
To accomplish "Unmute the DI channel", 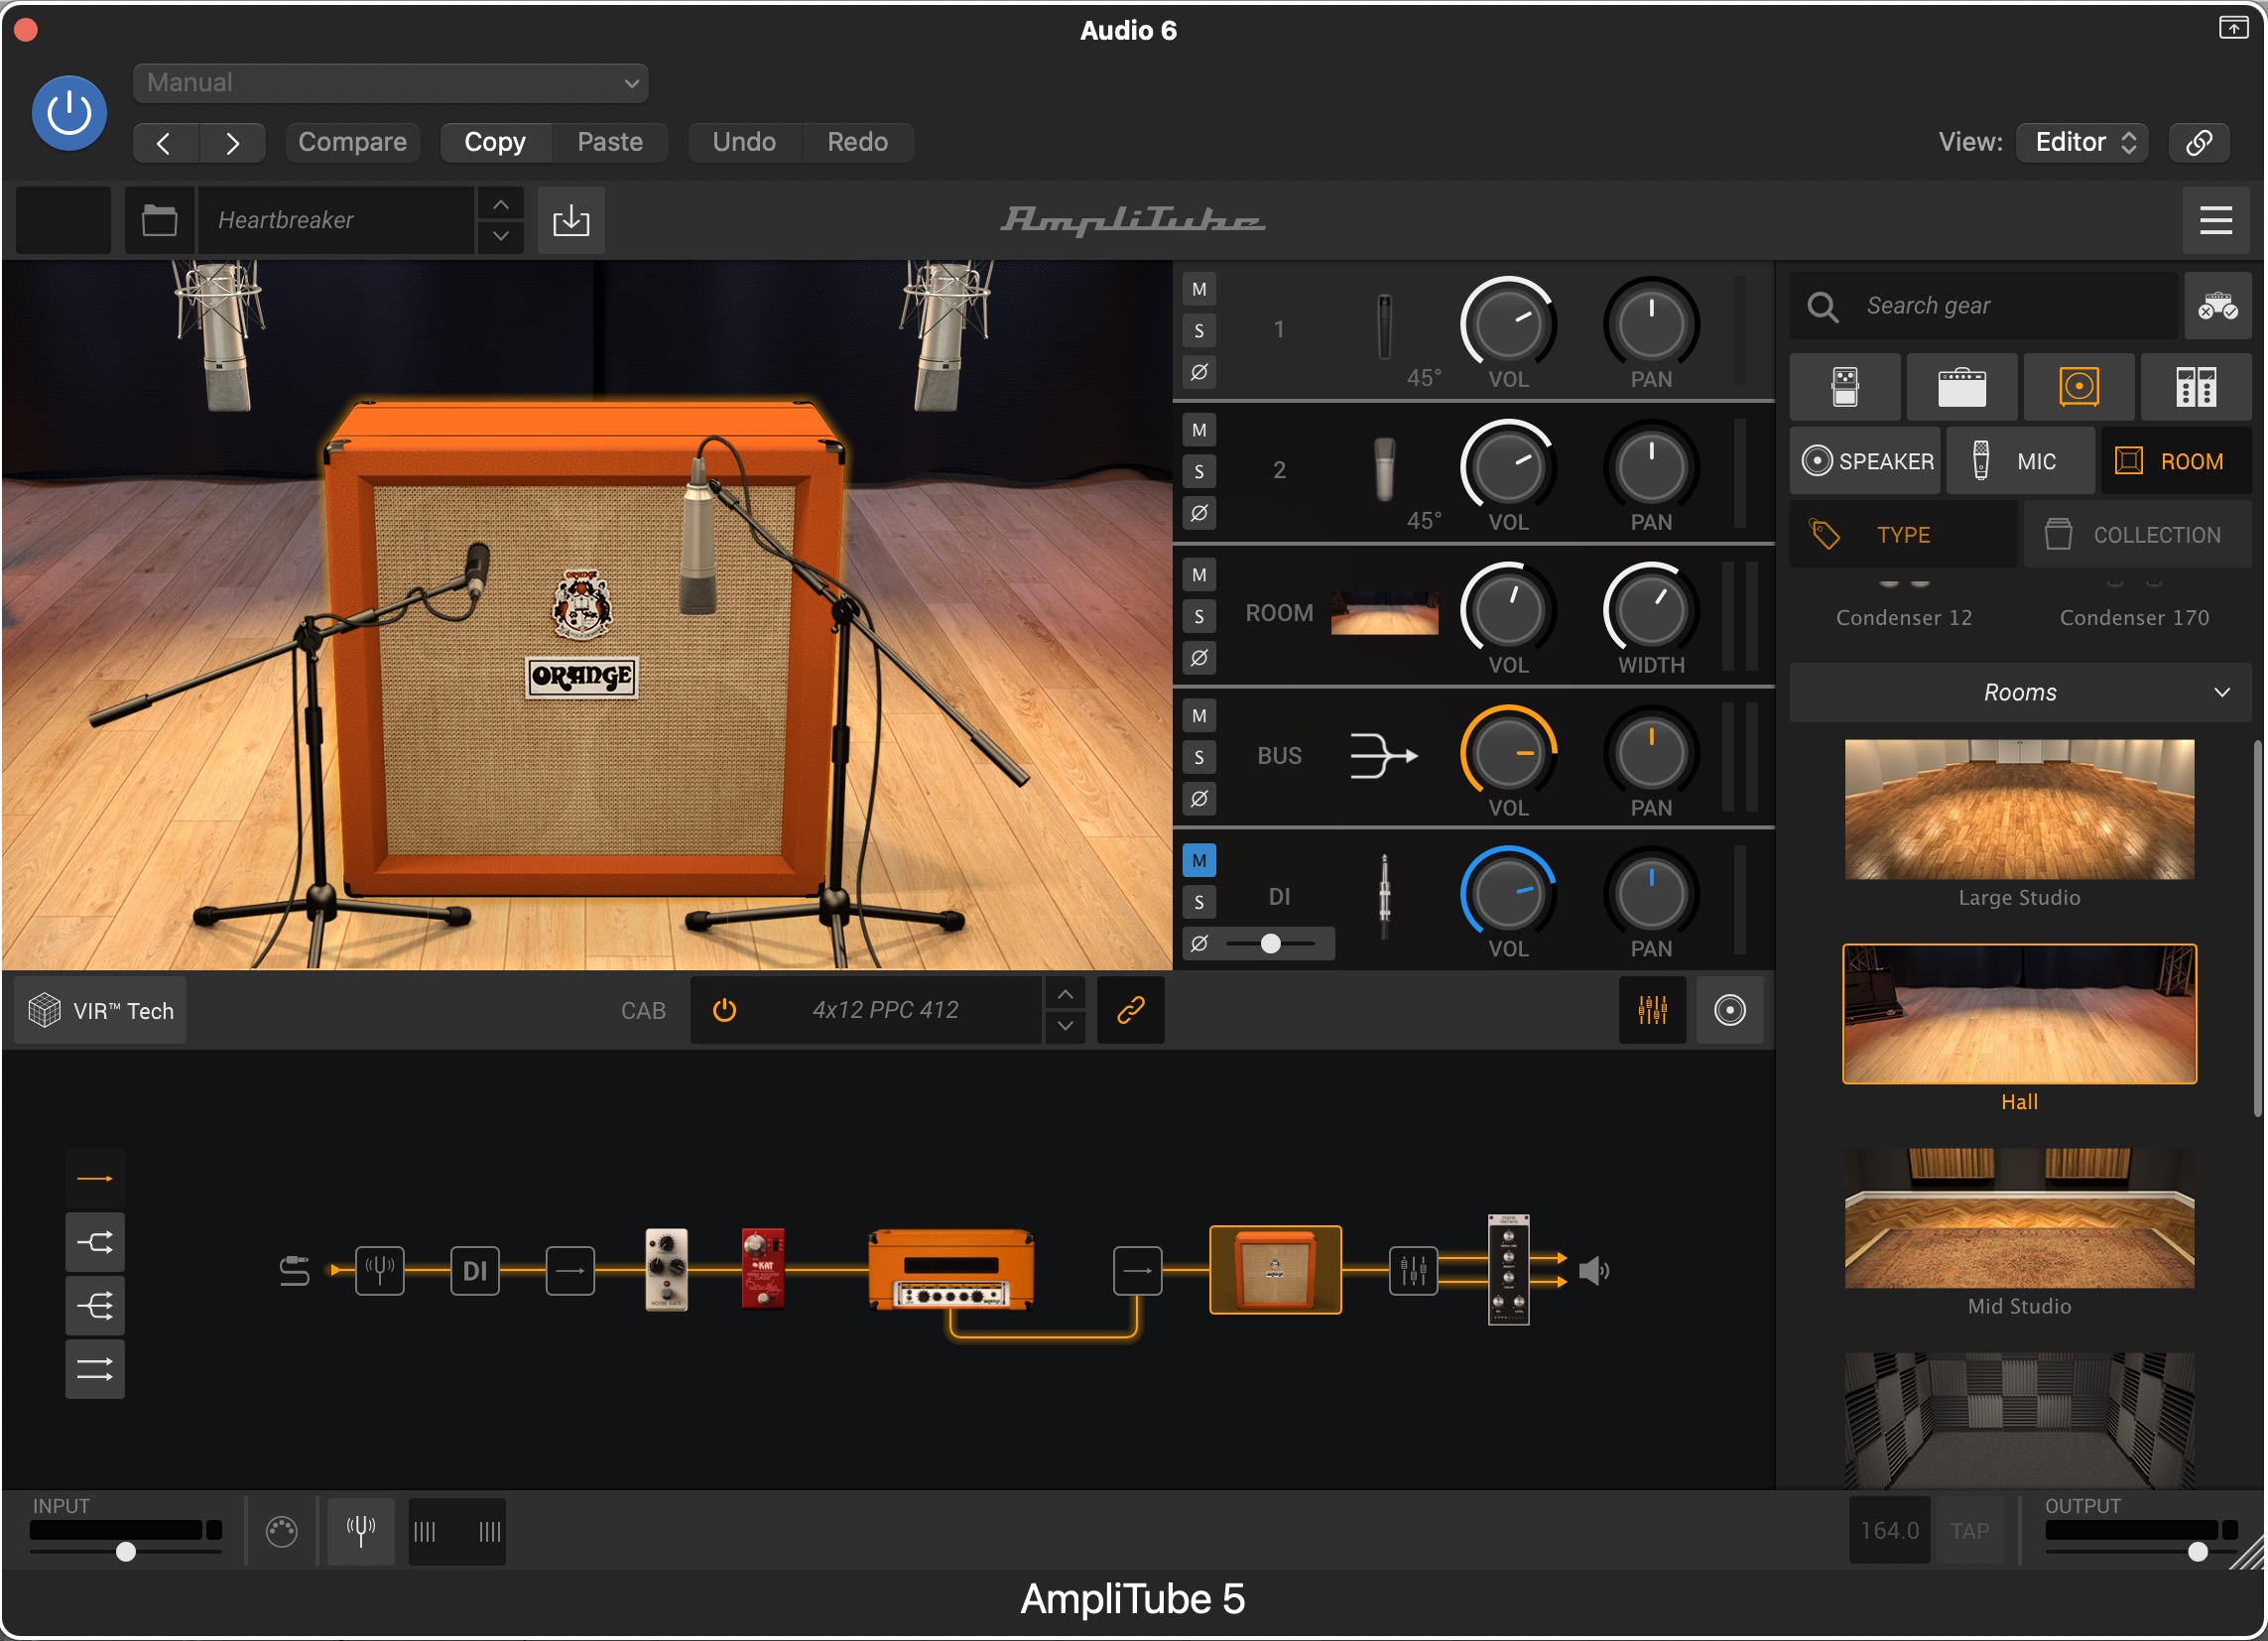I will click(1199, 861).
